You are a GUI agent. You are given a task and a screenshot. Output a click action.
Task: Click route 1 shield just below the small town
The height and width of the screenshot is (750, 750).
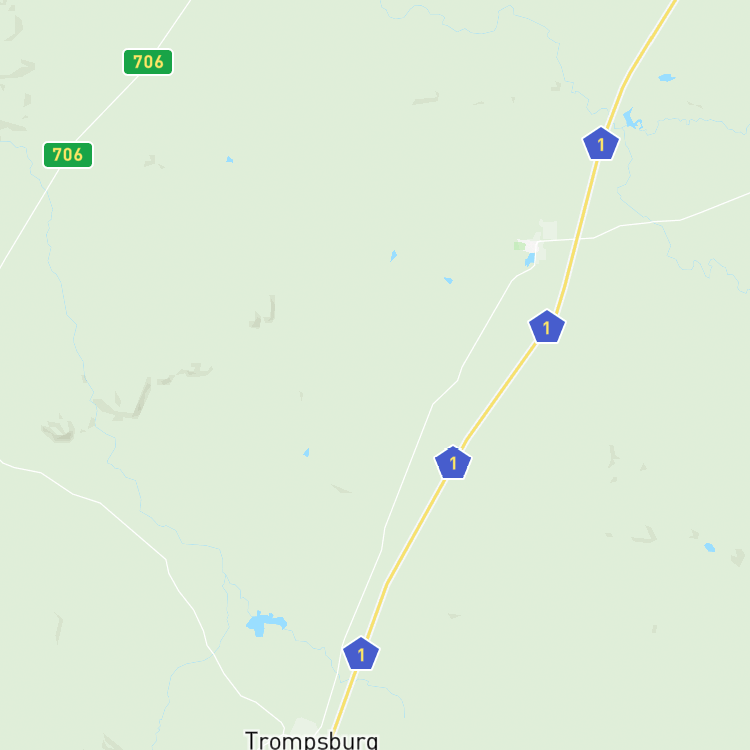pyautogui.click(x=547, y=327)
